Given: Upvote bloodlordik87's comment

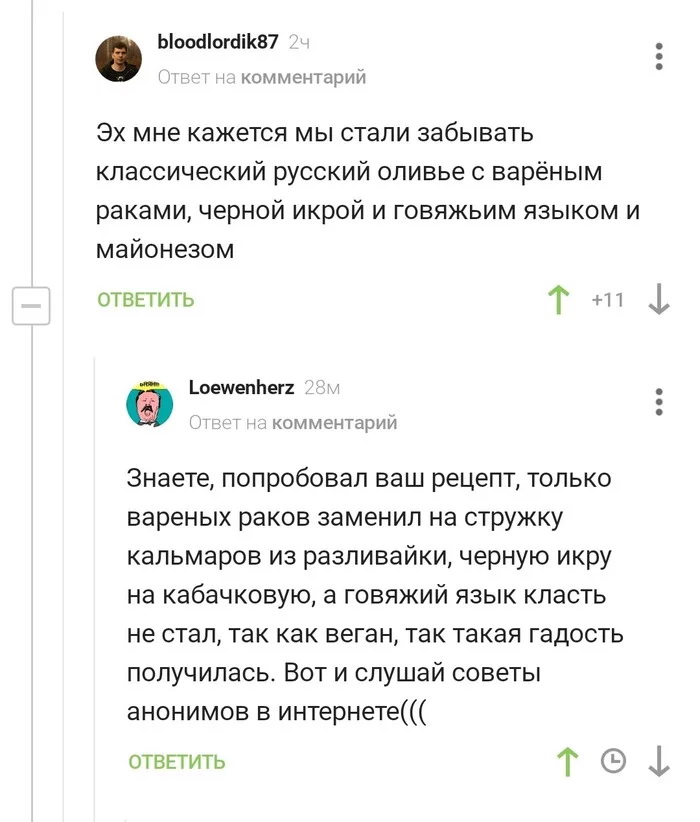Looking at the screenshot, I should pyautogui.click(x=558, y=300).
